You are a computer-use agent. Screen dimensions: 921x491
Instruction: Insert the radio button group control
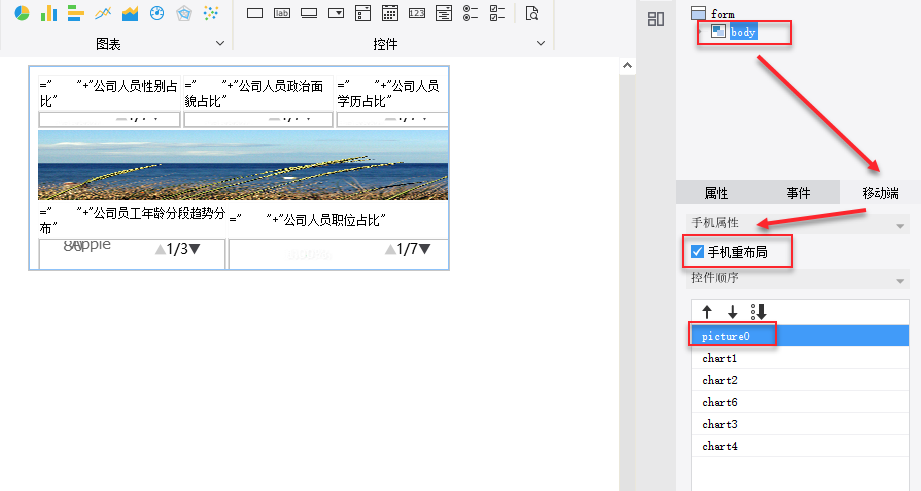coord(471,14)
